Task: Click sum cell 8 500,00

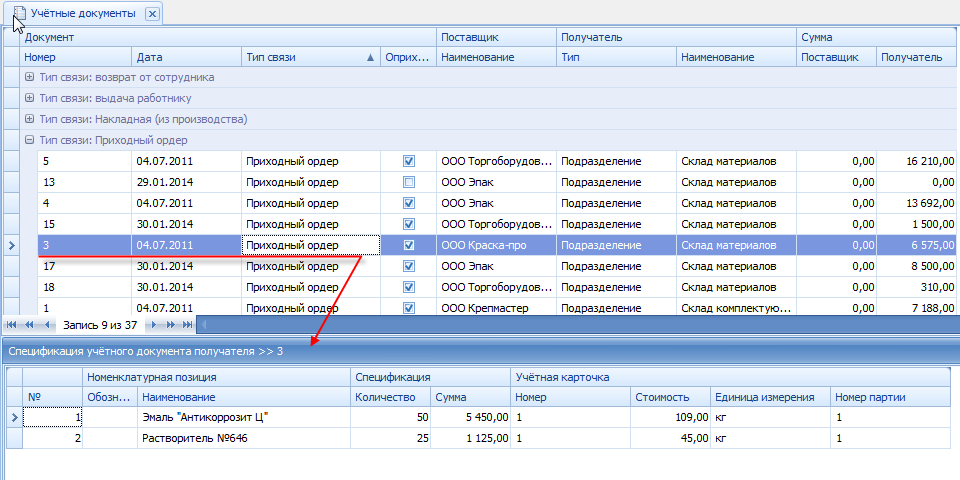Action: point(918,266)
